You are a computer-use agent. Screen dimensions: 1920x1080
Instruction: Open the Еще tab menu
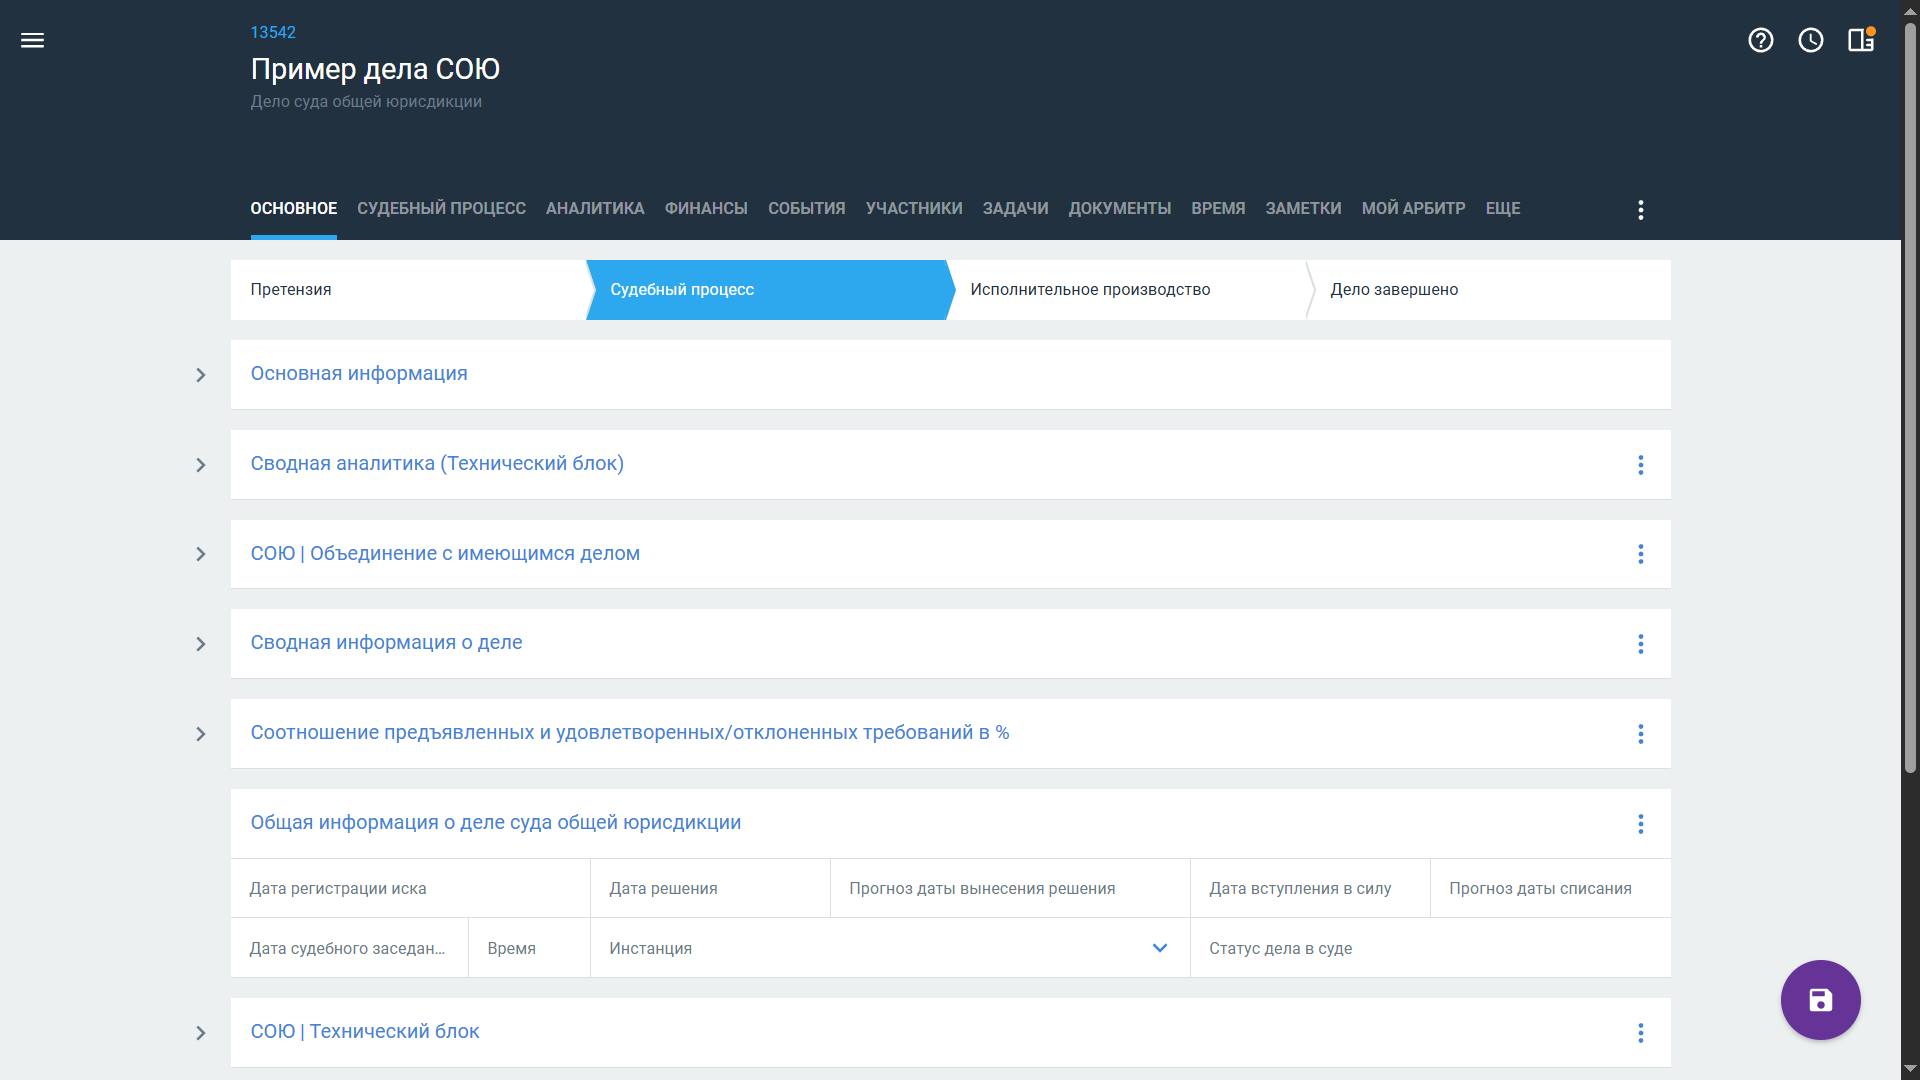[x=1502, y=208]
